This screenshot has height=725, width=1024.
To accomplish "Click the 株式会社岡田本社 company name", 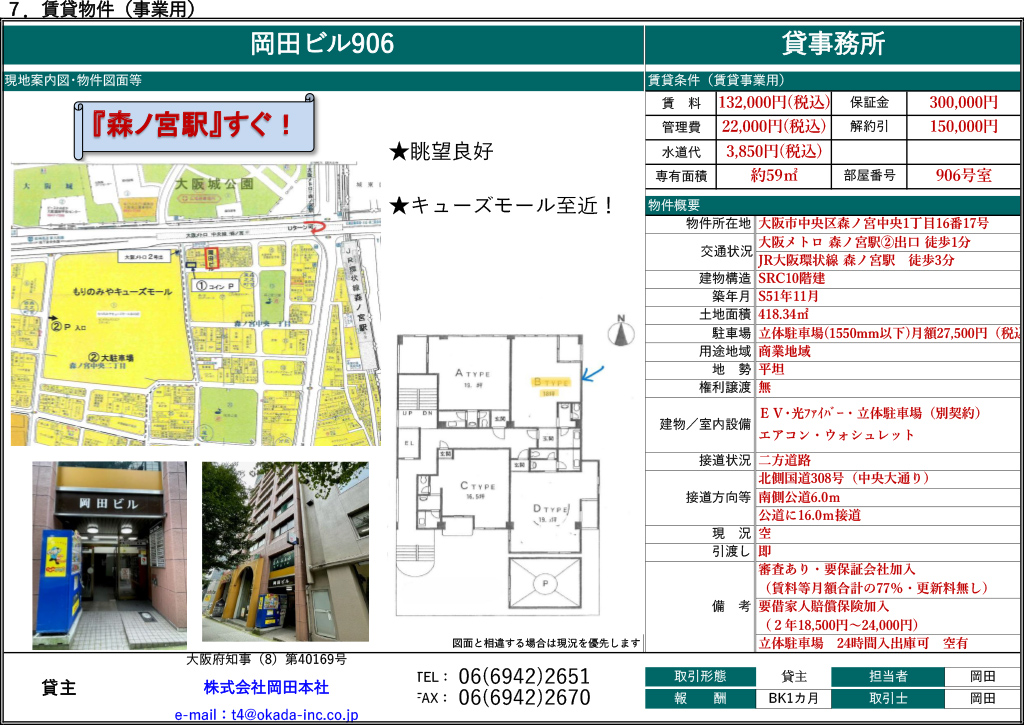I will 266,688.
